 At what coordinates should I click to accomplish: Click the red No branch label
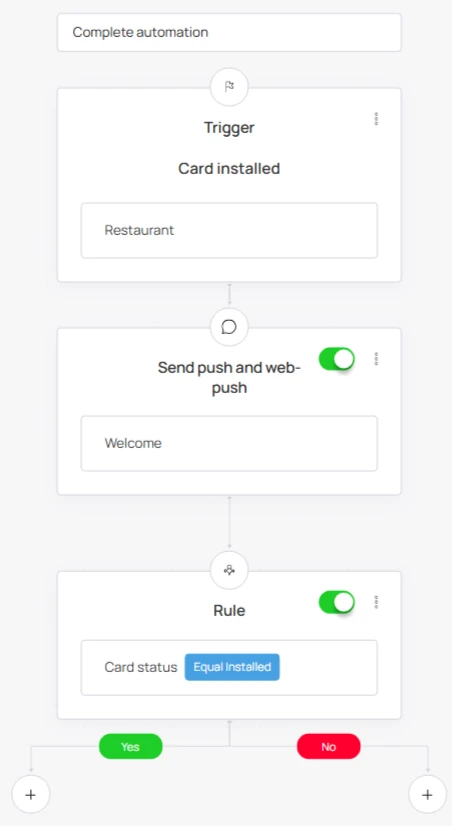[329, 746]
